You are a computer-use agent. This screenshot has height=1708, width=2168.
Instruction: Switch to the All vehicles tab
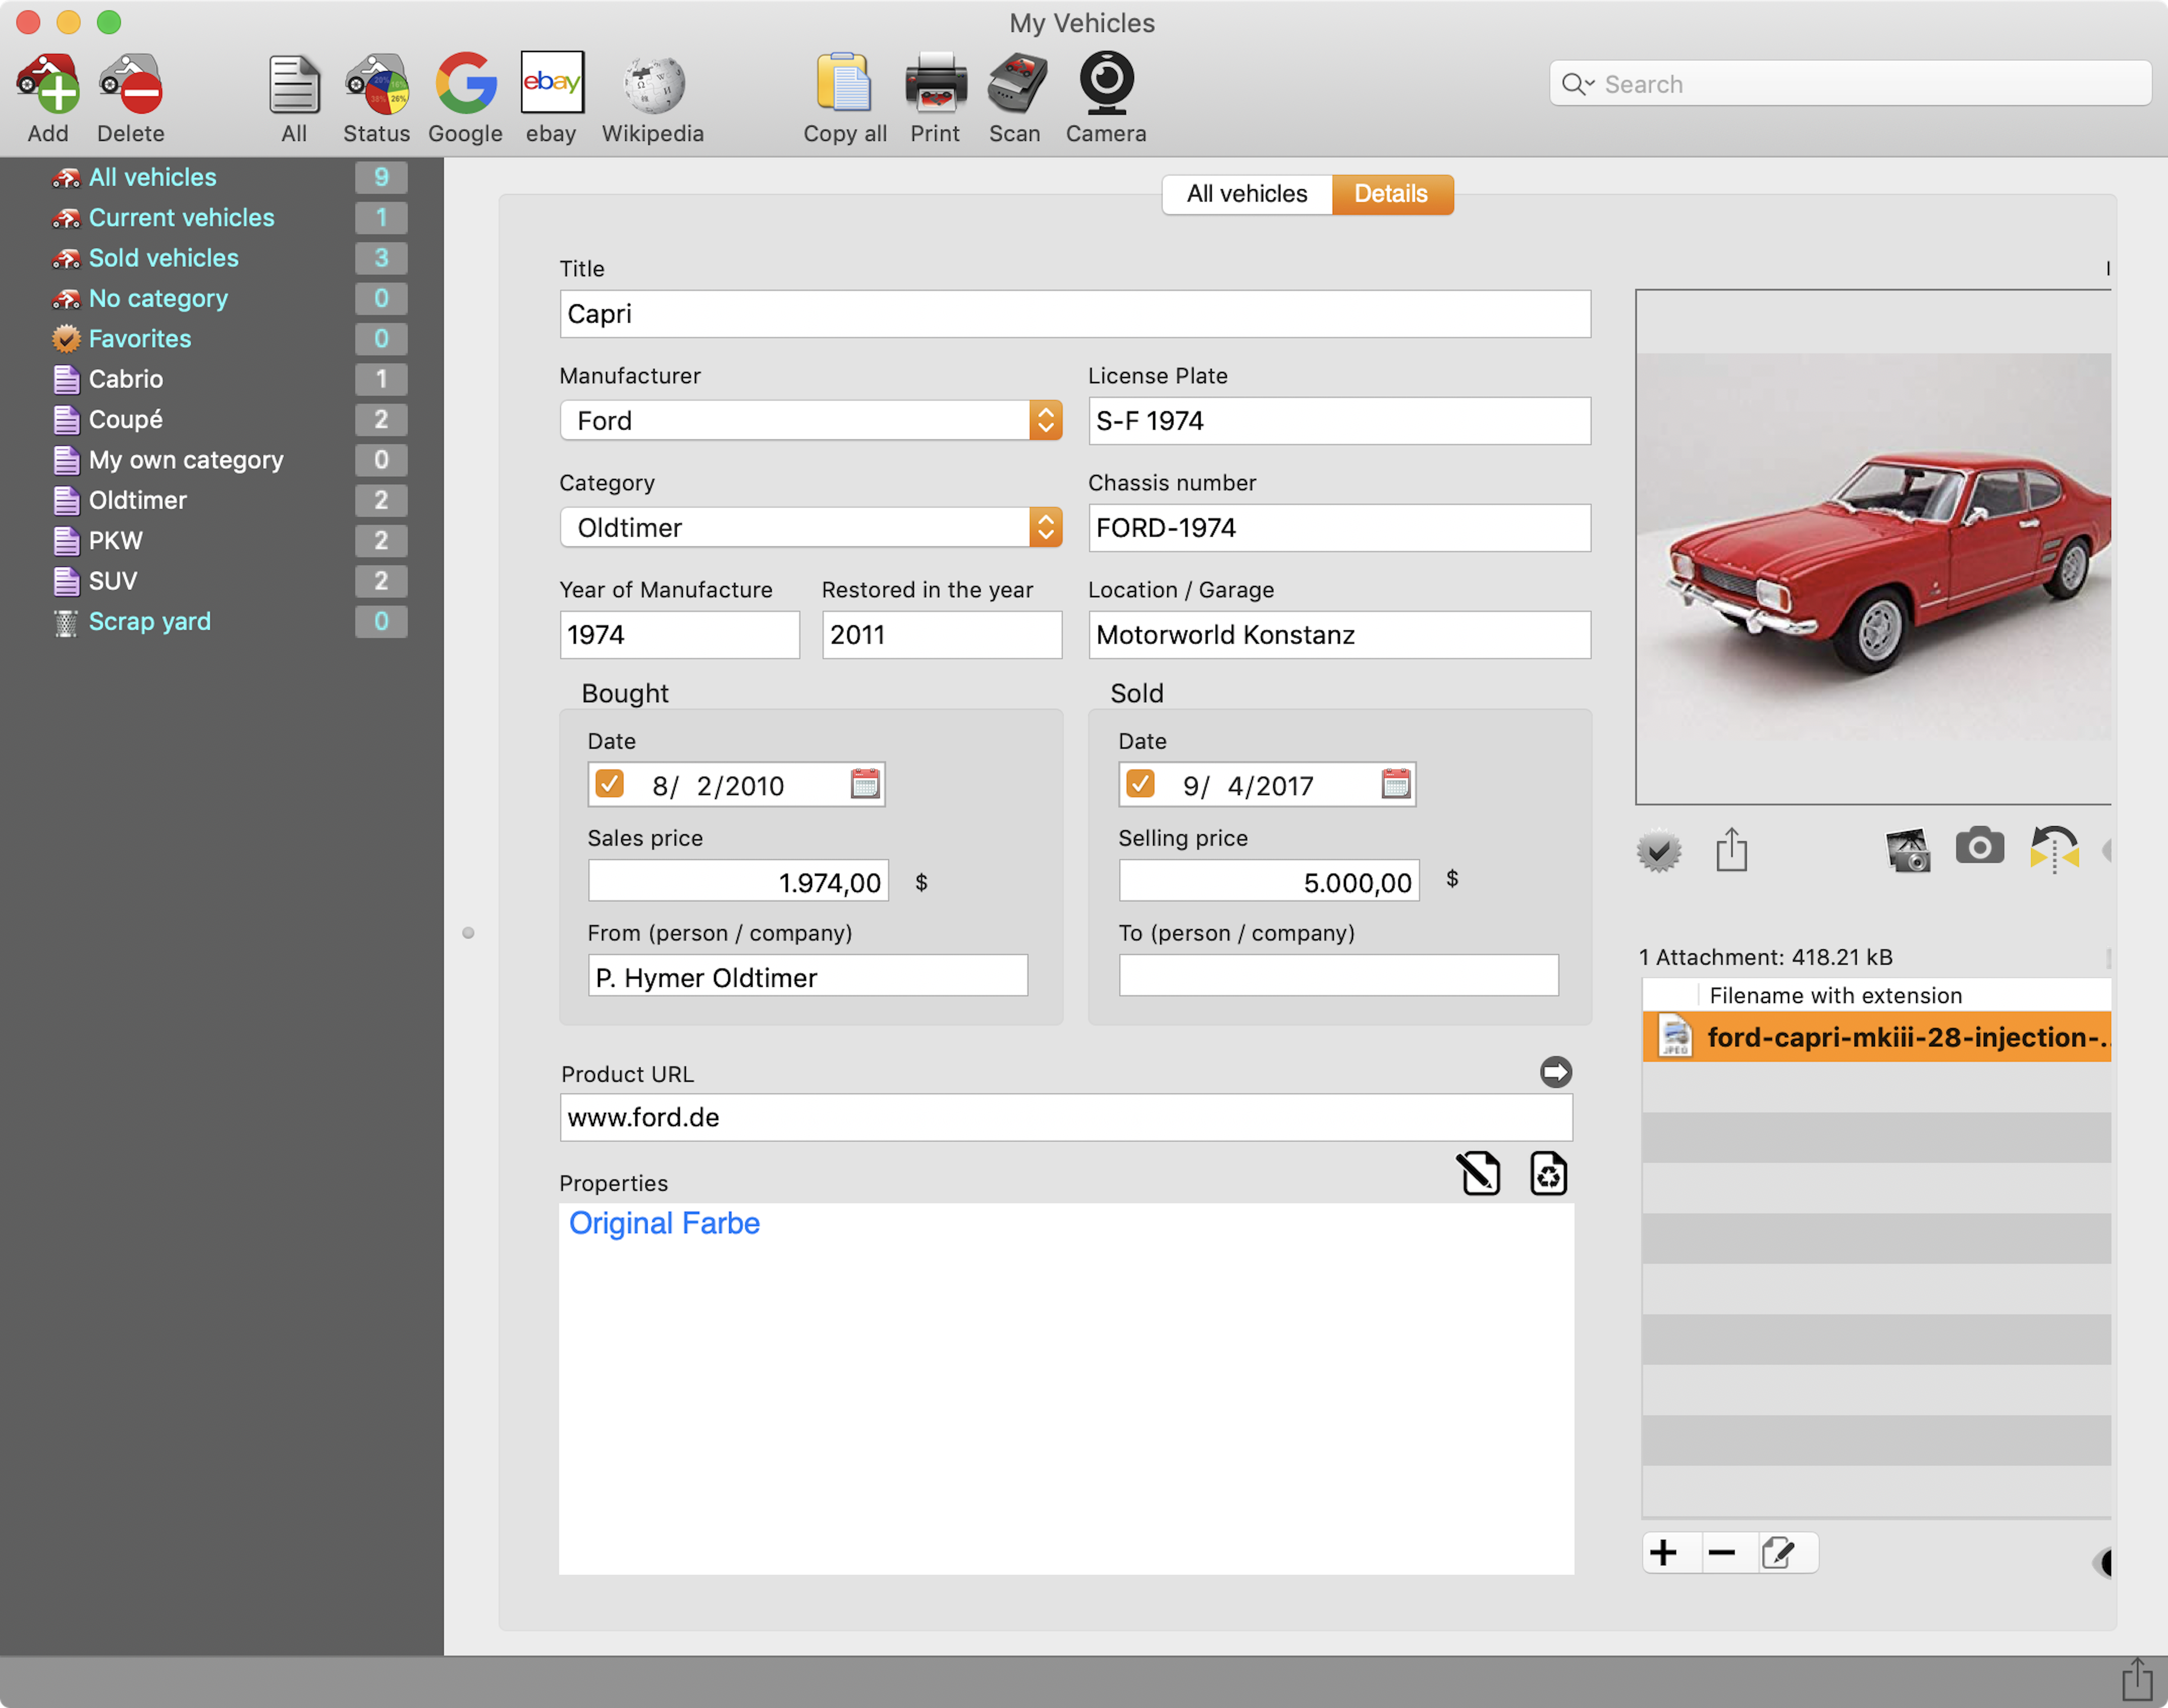click(1247, 194)
